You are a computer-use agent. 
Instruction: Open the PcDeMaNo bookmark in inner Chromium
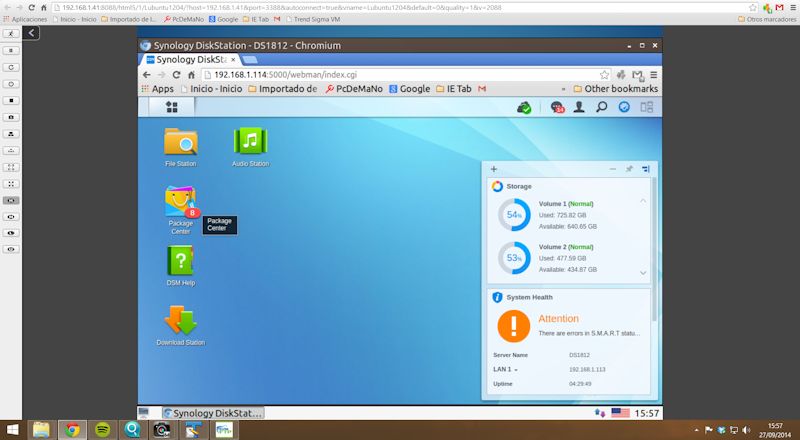click(354, 89)
